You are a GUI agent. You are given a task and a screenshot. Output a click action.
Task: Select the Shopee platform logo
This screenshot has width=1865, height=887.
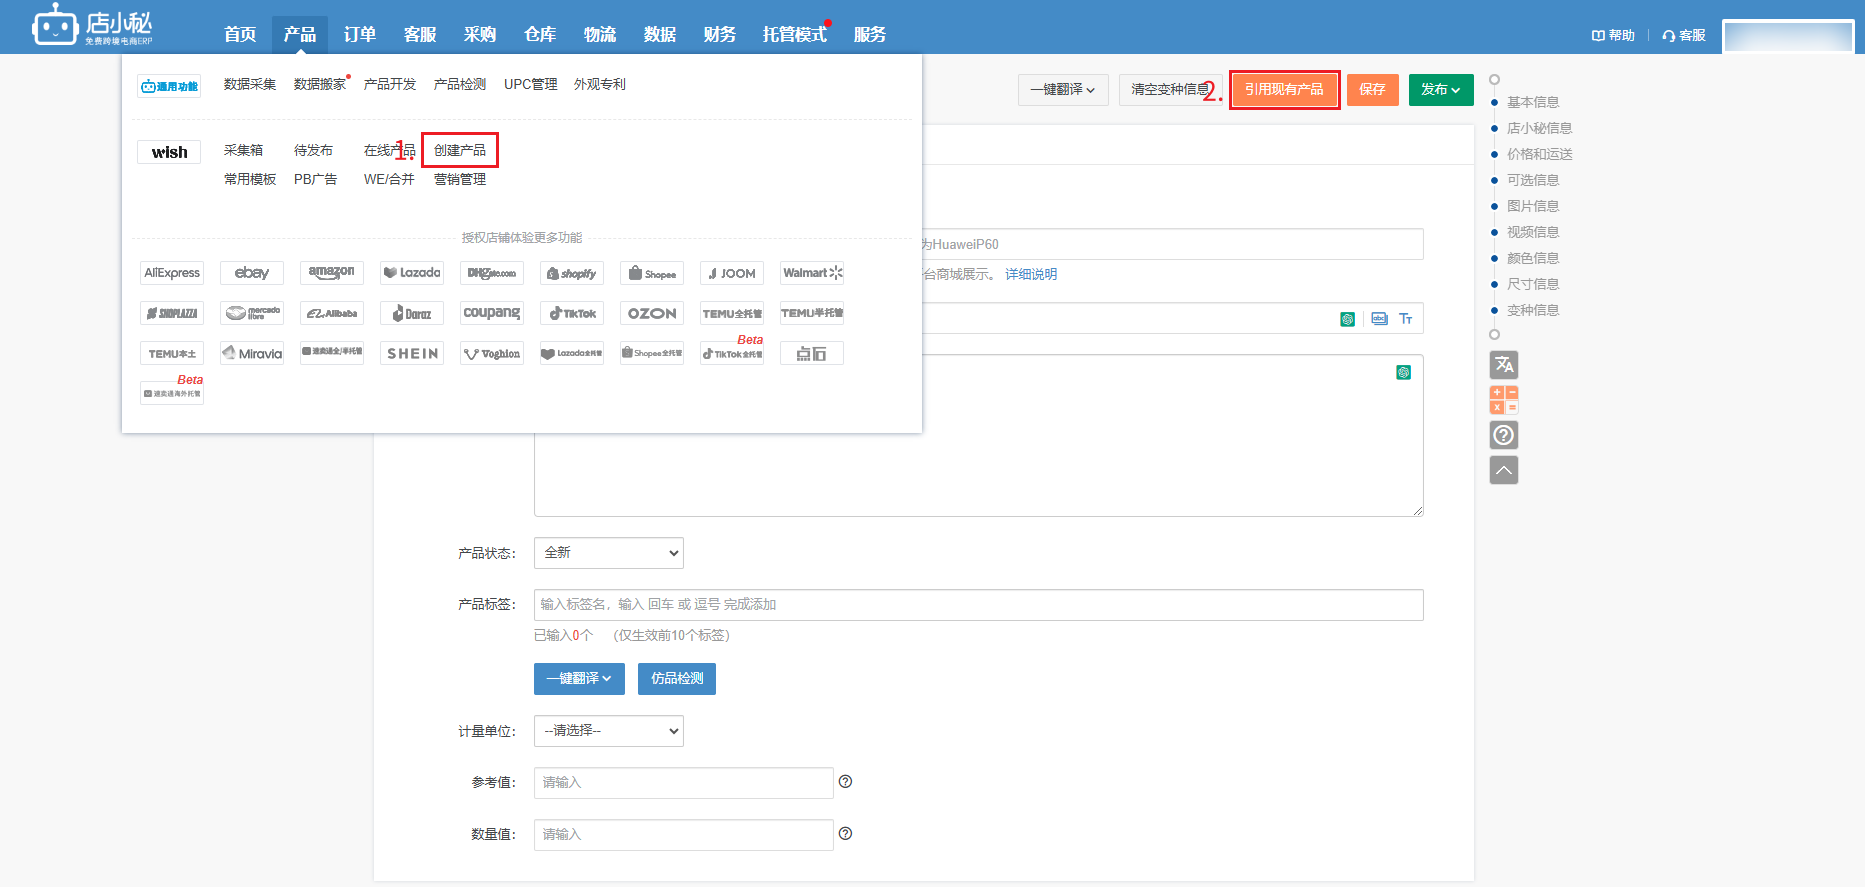click(x=652, y=273)
